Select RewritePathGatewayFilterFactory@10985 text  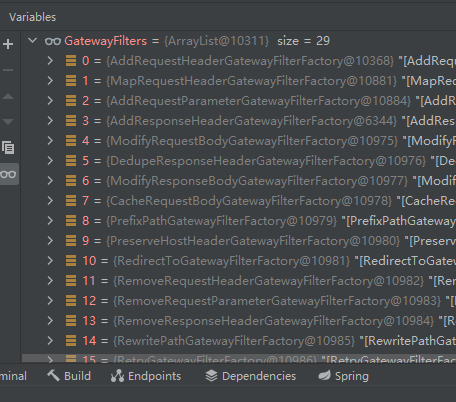(234, 341)
